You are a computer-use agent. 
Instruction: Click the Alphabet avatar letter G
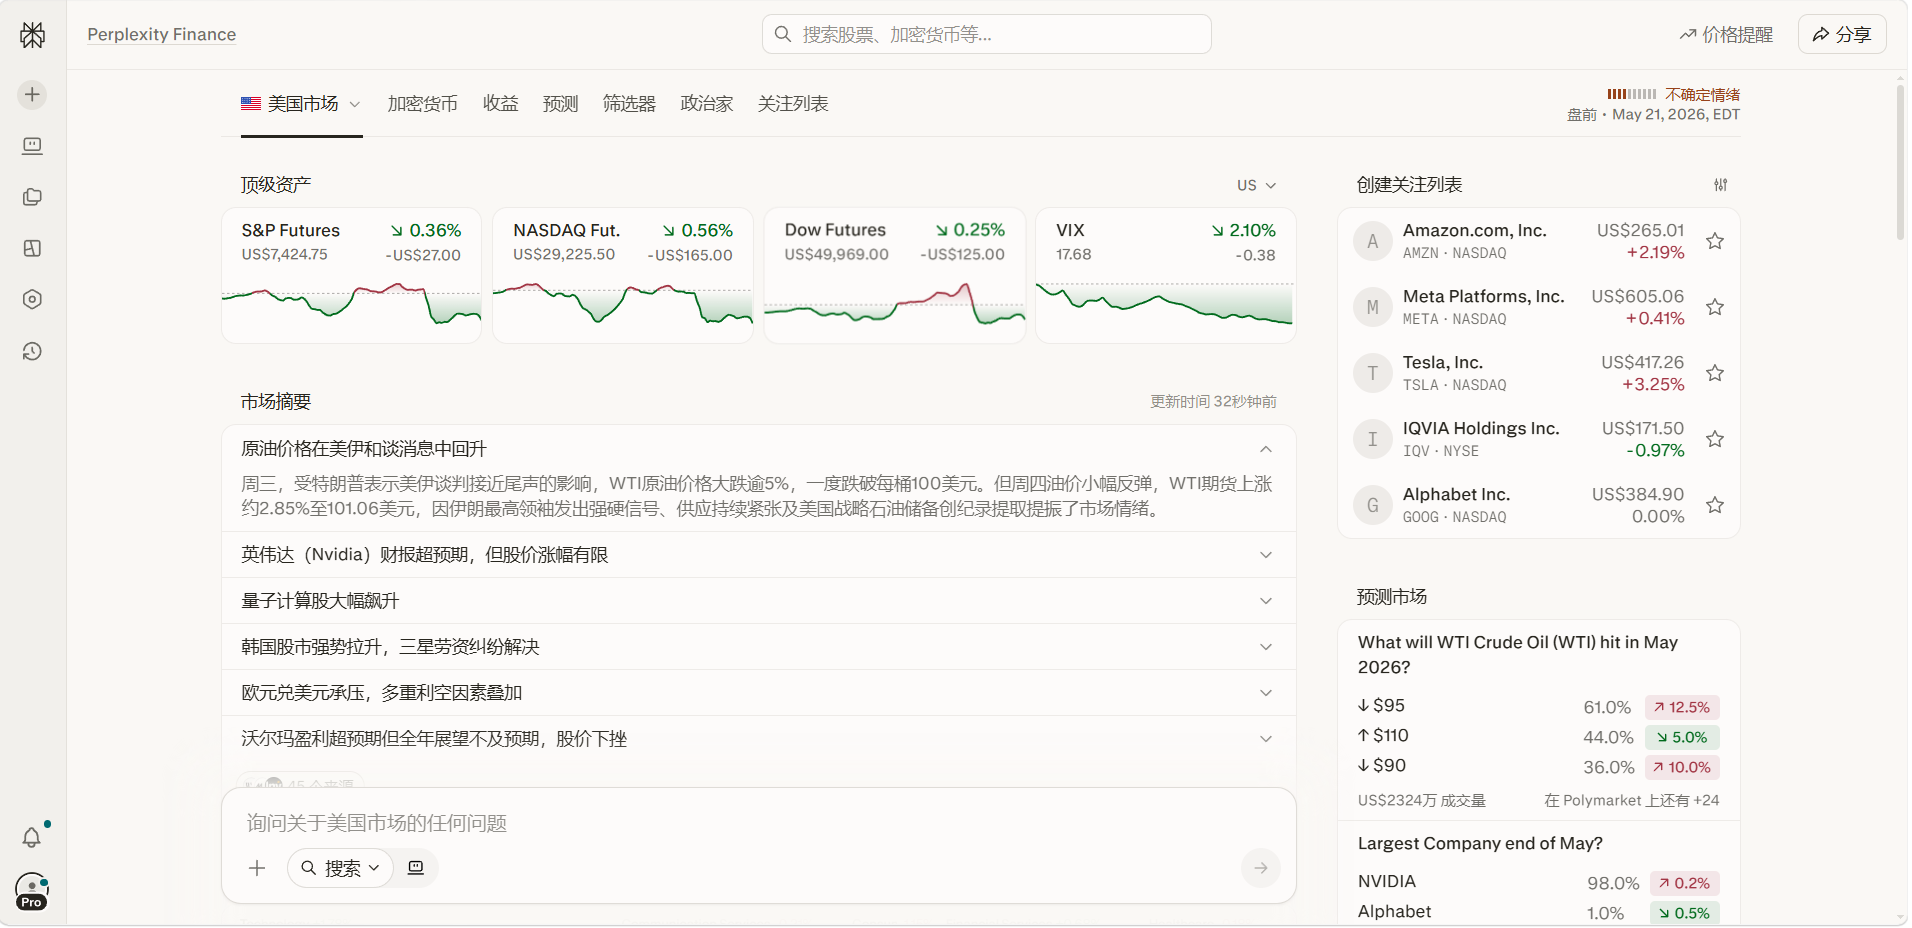tap(1372, 505)
